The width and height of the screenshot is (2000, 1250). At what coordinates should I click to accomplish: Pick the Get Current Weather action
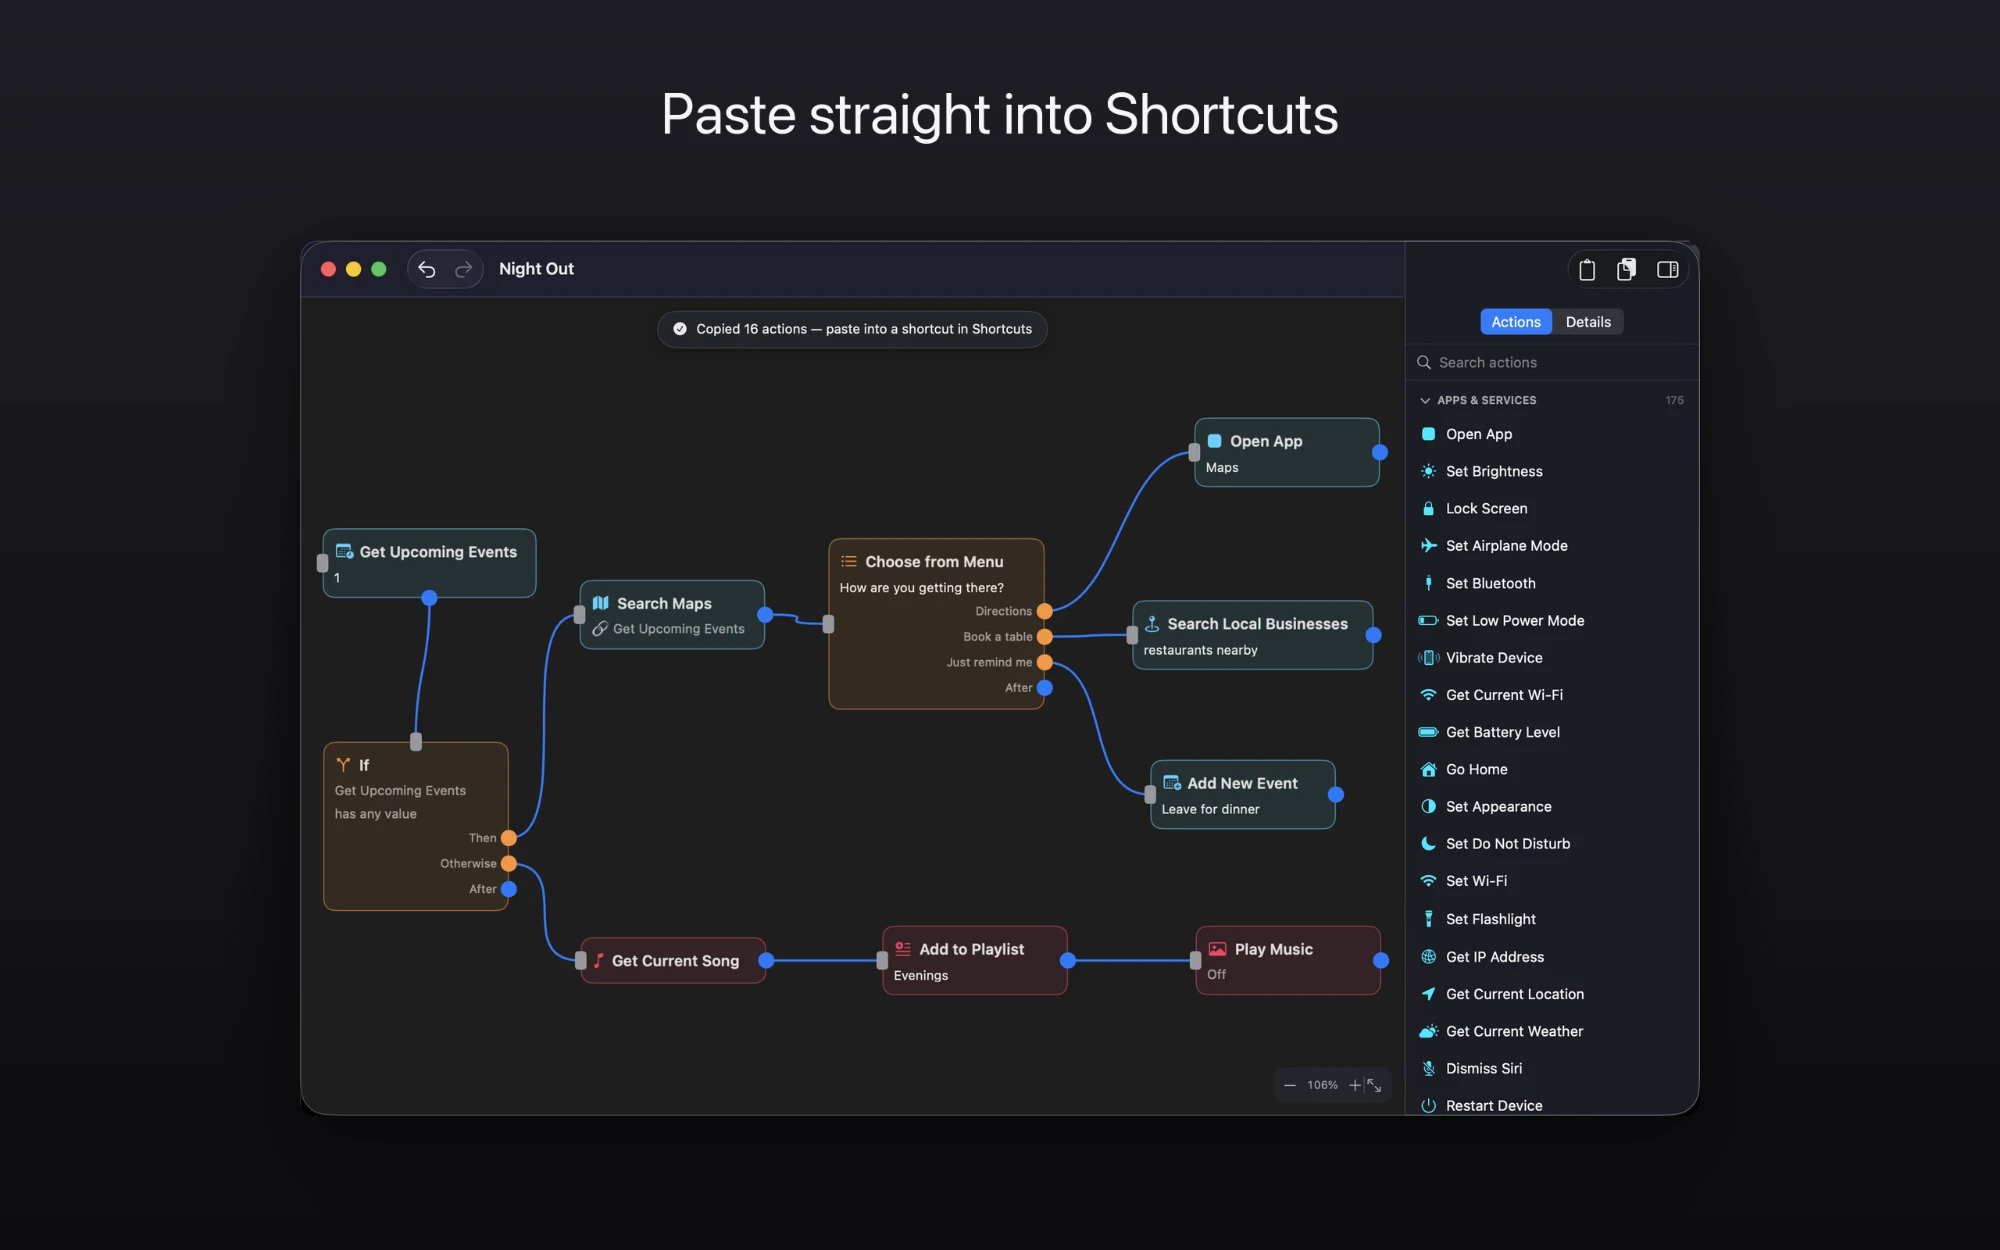(1552, 1031)
